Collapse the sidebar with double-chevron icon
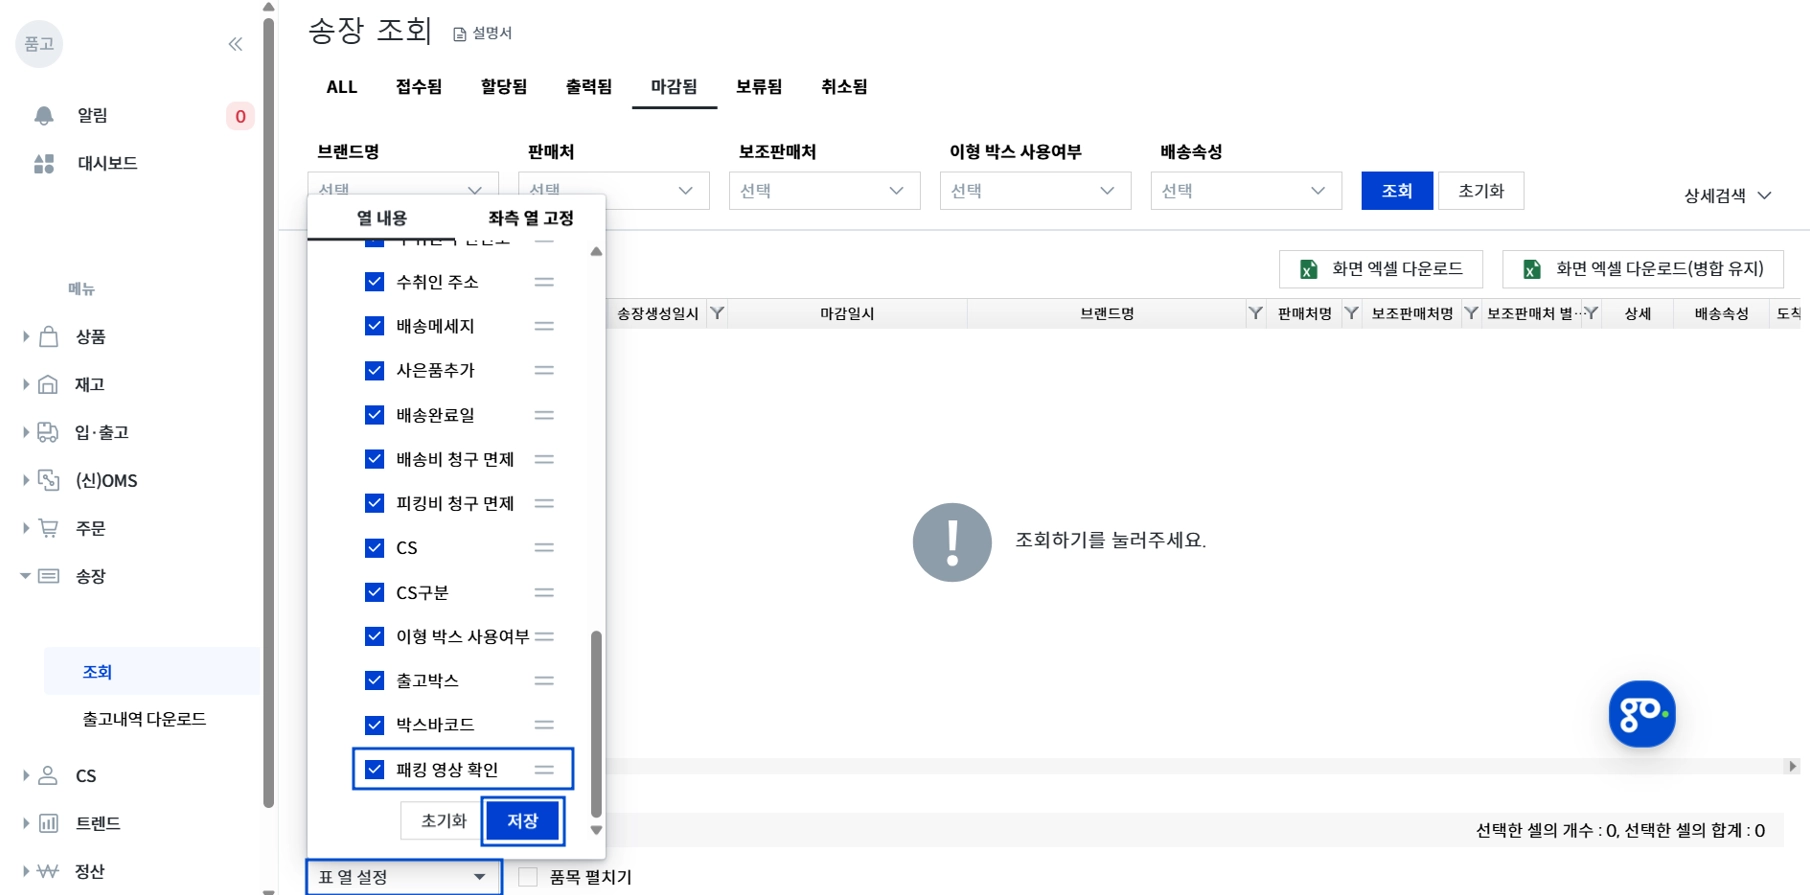Screen dimensions: 1810x895 [x=236, y=44]
